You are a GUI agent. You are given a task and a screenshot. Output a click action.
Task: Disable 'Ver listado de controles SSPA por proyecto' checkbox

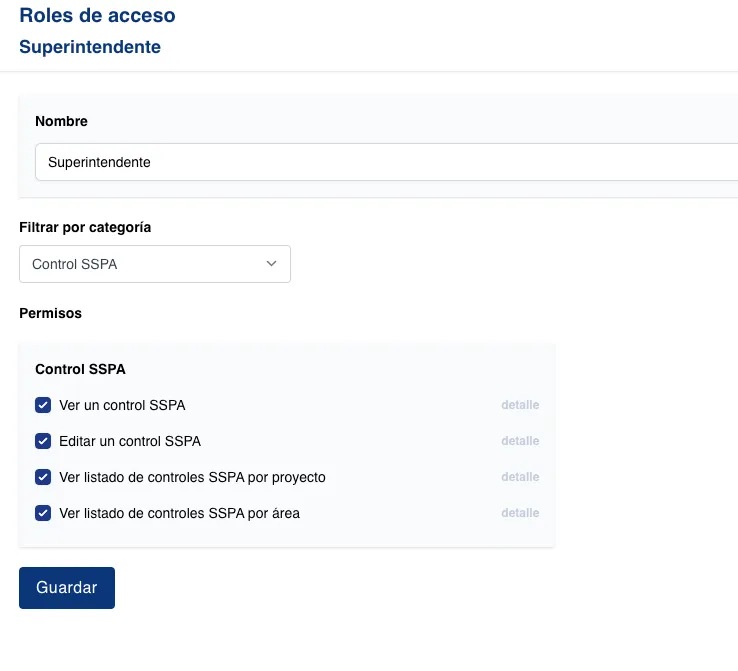[43, 477]
